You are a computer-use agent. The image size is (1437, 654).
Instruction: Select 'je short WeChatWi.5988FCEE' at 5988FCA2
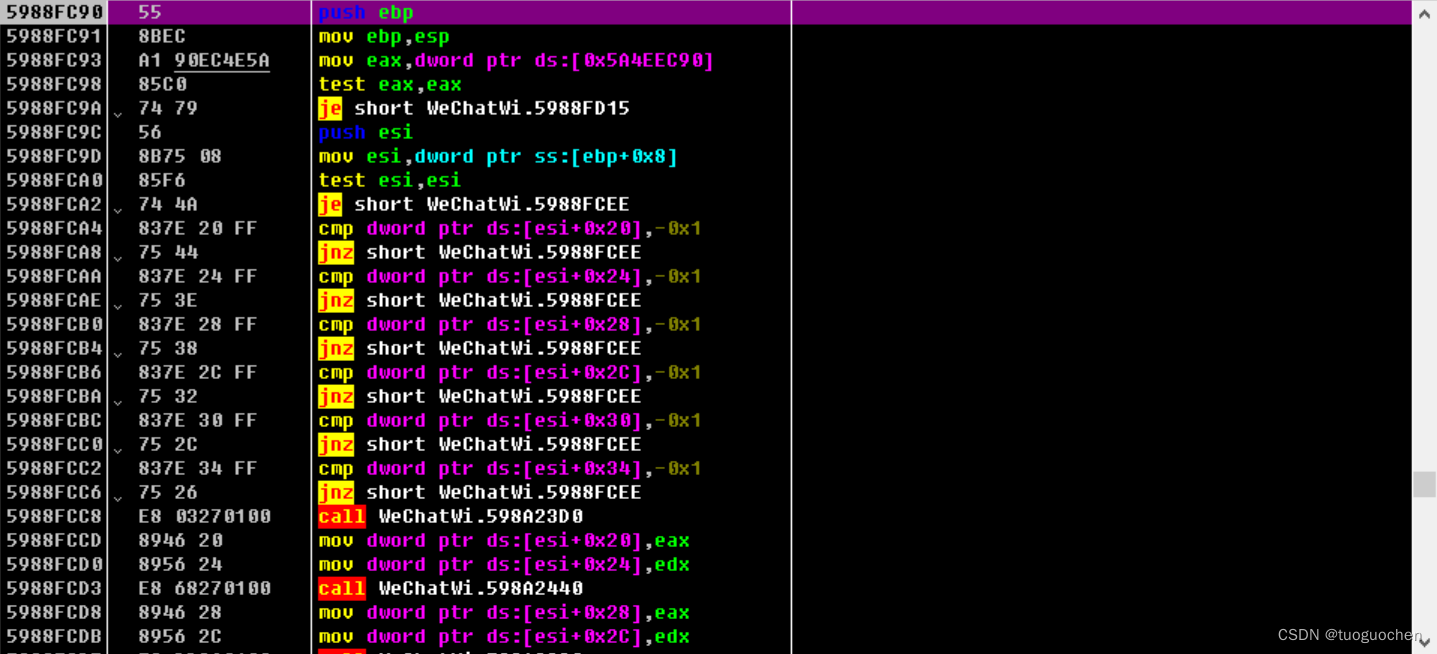[474, 204]
